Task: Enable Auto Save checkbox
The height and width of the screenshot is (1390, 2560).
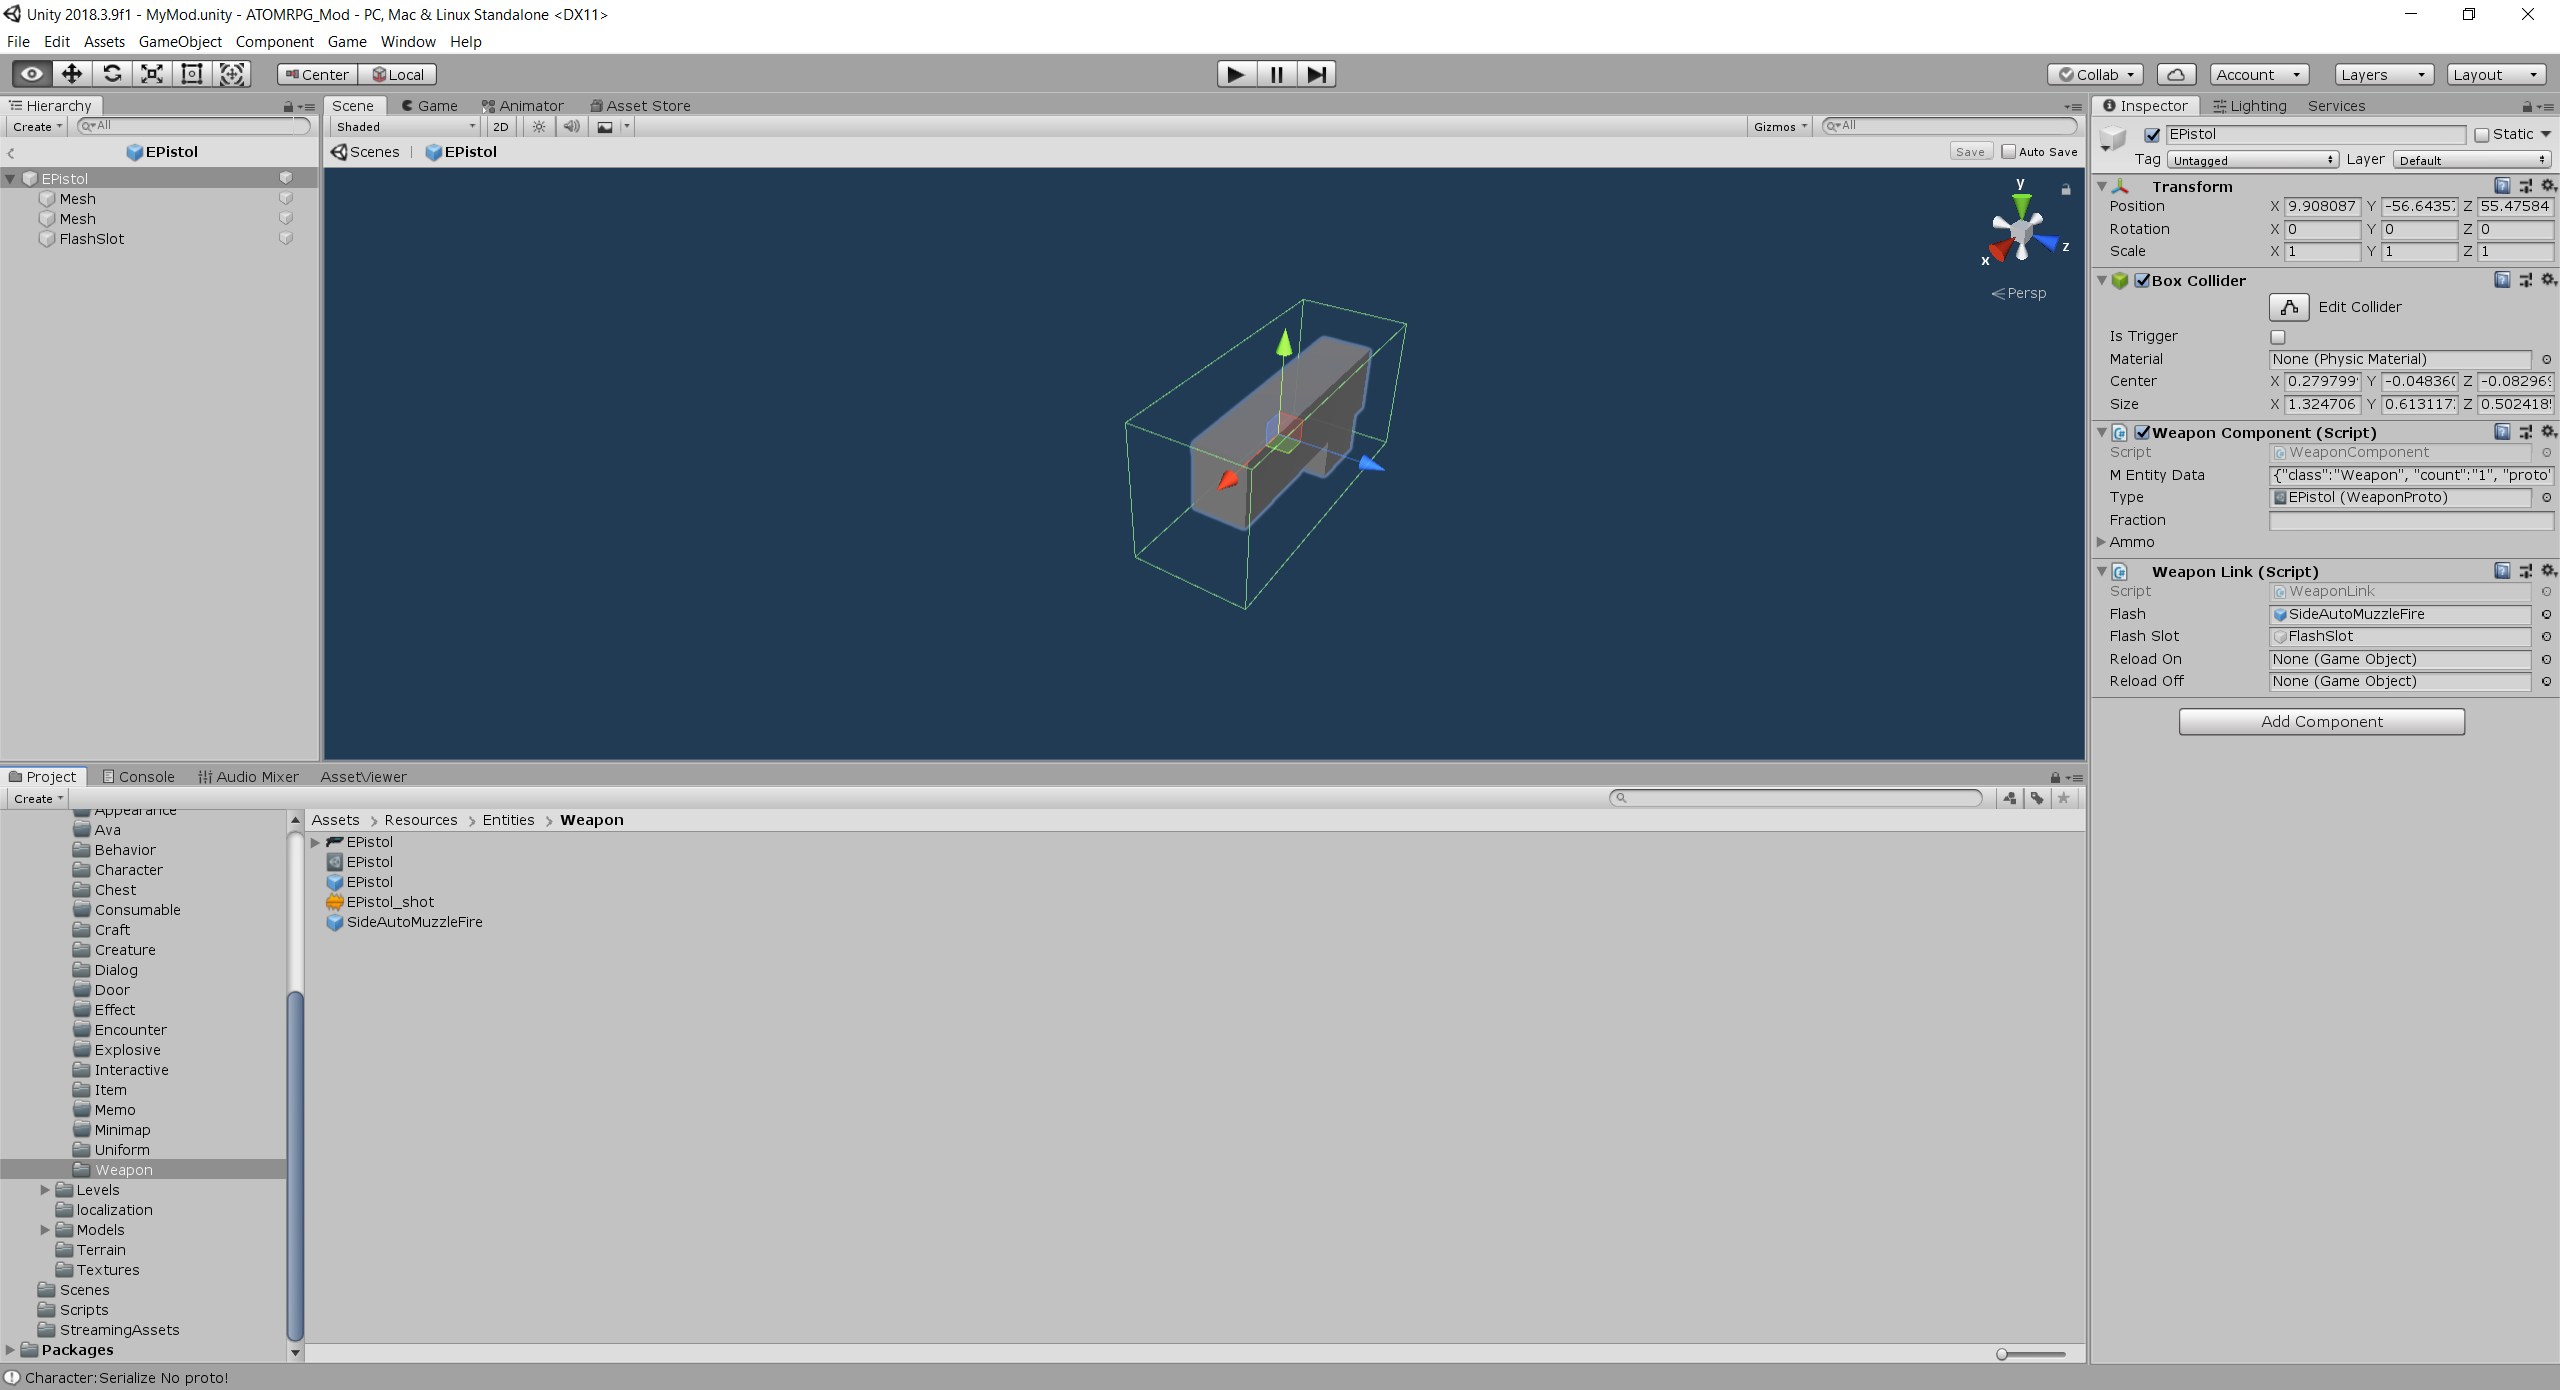Action: click(2008, 152)
